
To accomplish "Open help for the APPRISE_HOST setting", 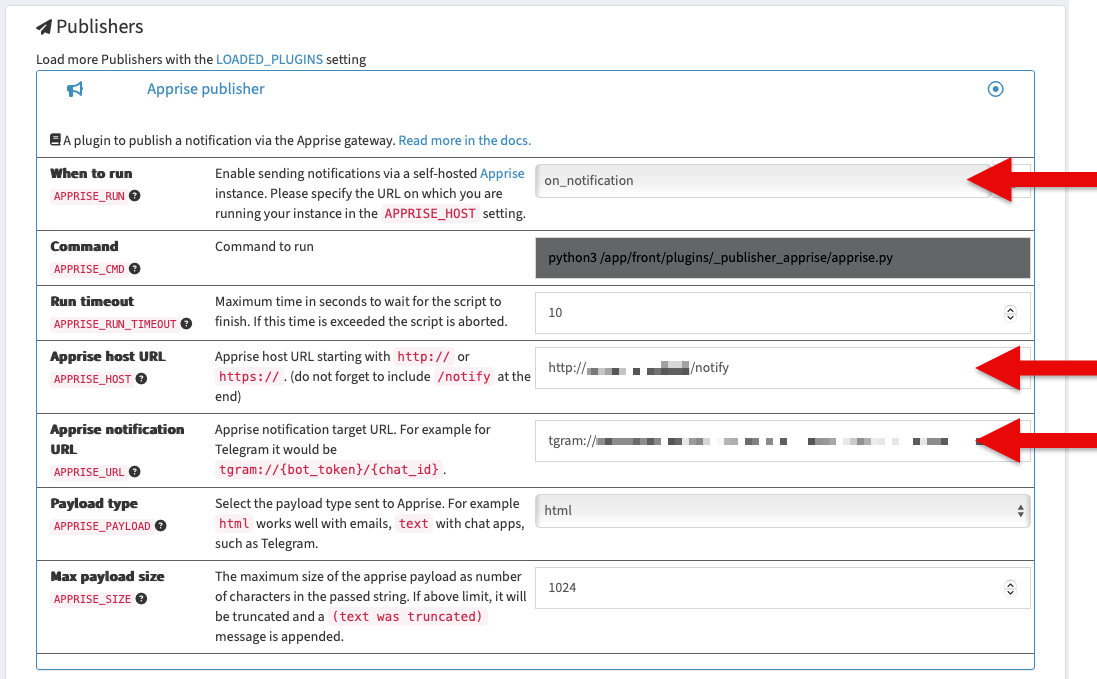I will 139,380.
